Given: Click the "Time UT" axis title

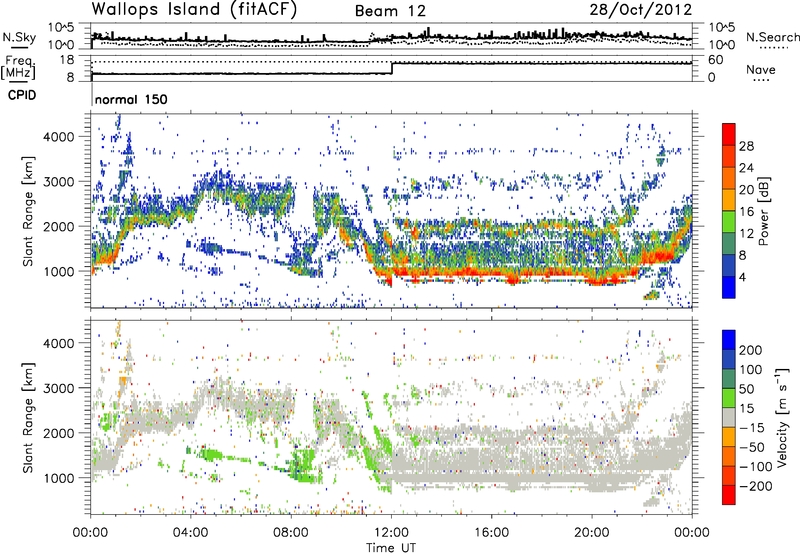Looking at the screenshot, I should pos(391,547).
